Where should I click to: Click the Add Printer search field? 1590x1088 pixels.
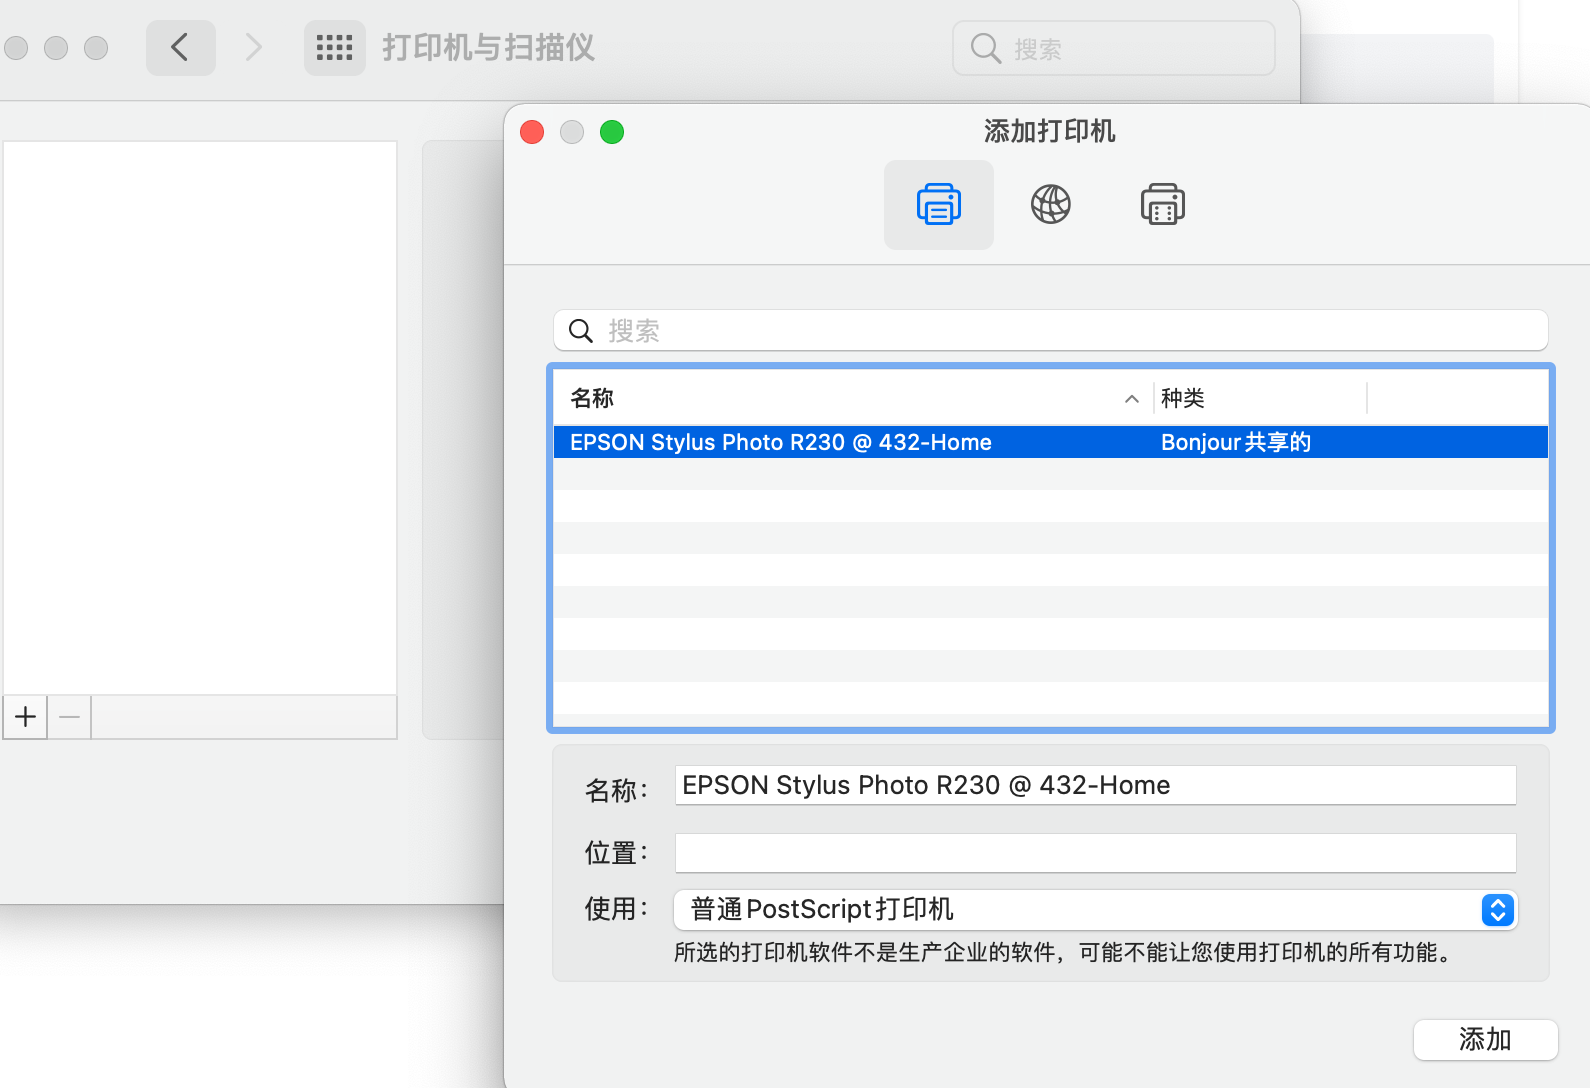point(1050,331)
